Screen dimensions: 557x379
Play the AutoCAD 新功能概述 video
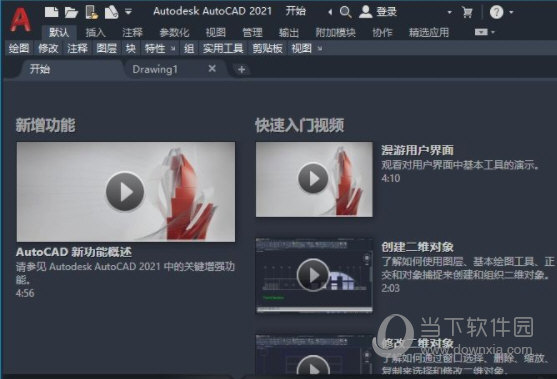[125, 191]
